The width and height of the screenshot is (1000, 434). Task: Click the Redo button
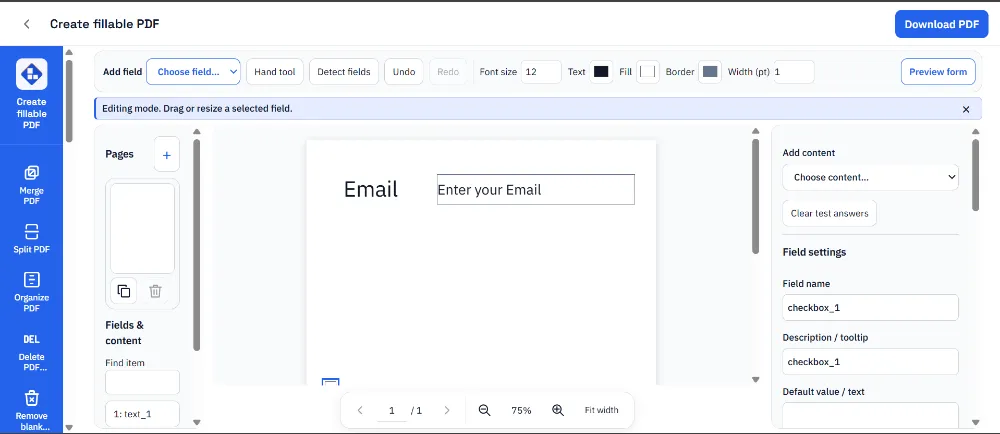[448, 72]
